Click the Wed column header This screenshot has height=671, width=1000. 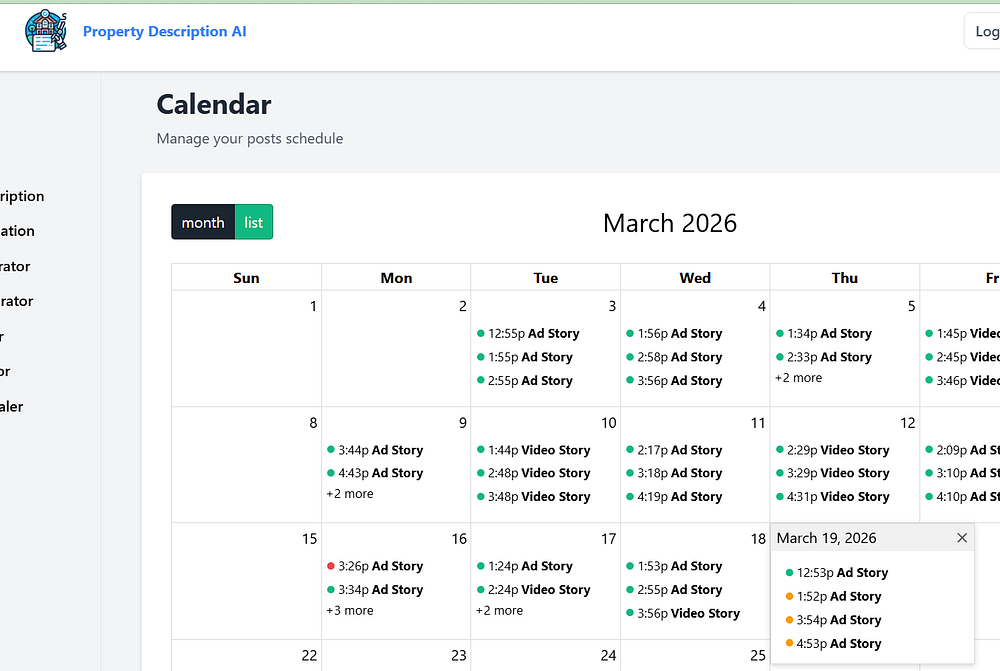tap(695, 278)
